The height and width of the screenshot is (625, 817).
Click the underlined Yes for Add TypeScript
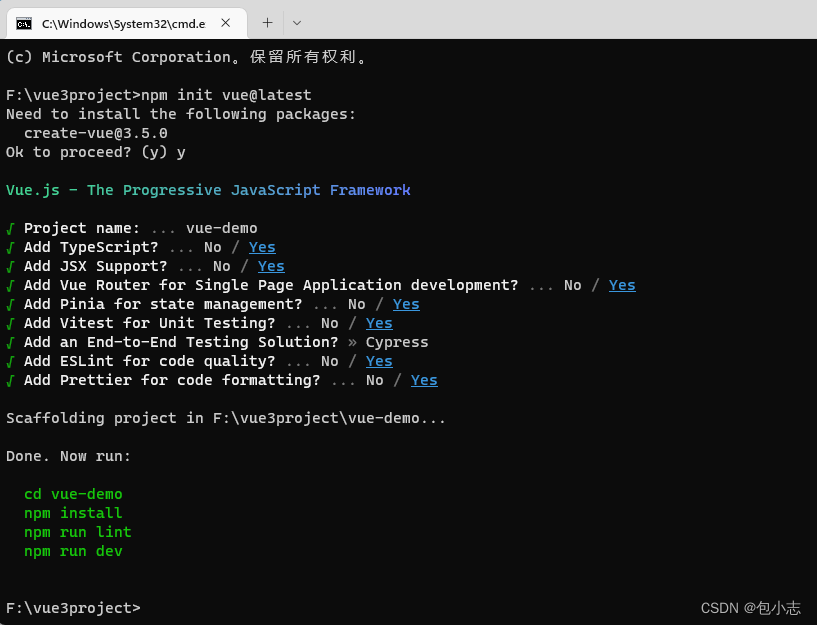tap(262, 247)
